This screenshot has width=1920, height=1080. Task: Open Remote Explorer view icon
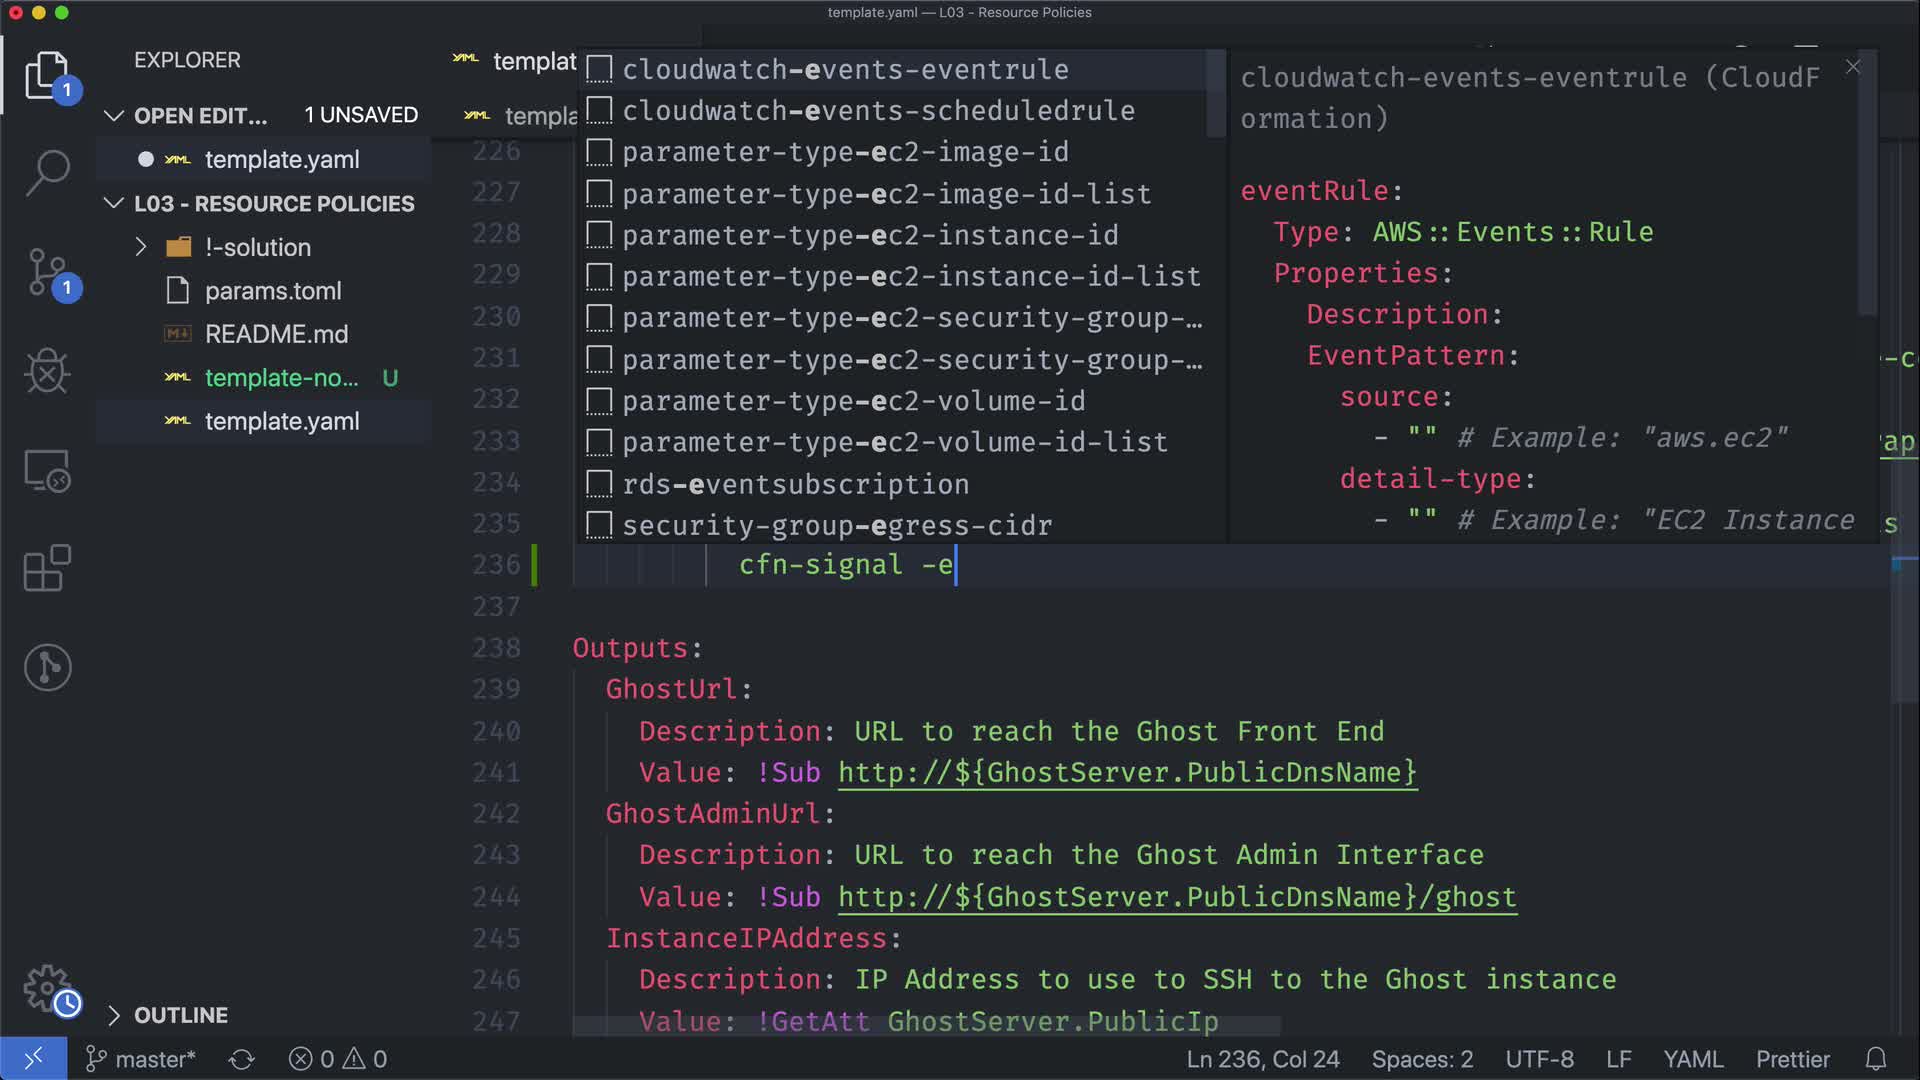coord(47,470)
